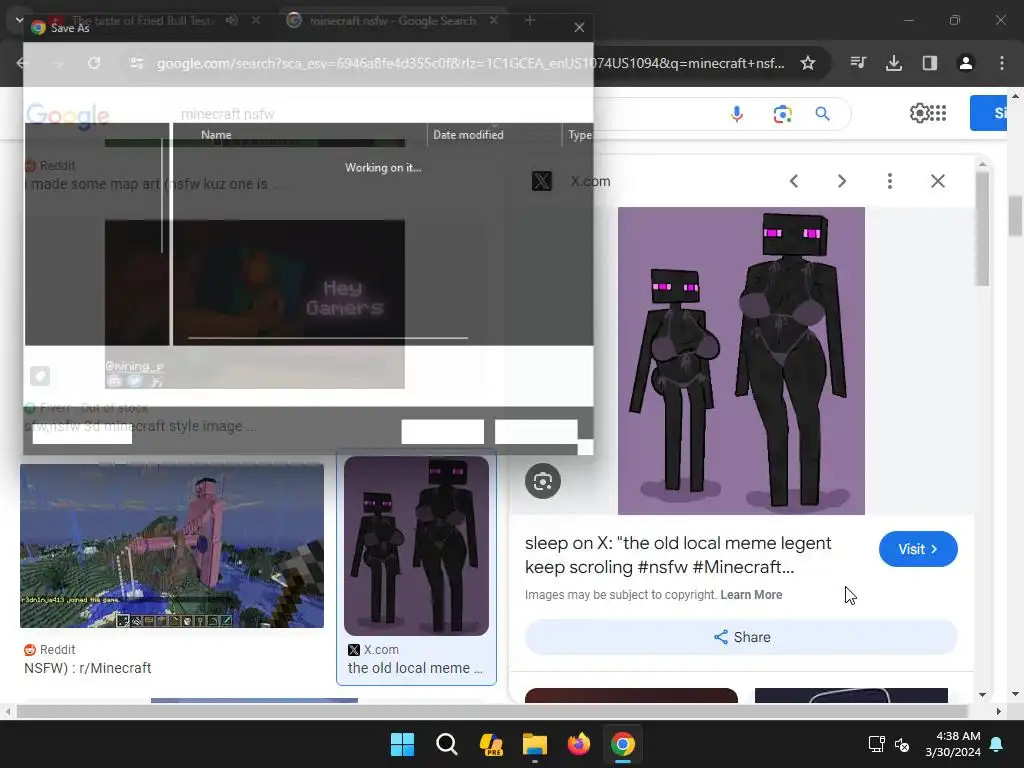Image resolution: width=1024 pixels, height=768 pixels.
Task: Sort by Date modified column in Save As
Action: click(468, 135)
